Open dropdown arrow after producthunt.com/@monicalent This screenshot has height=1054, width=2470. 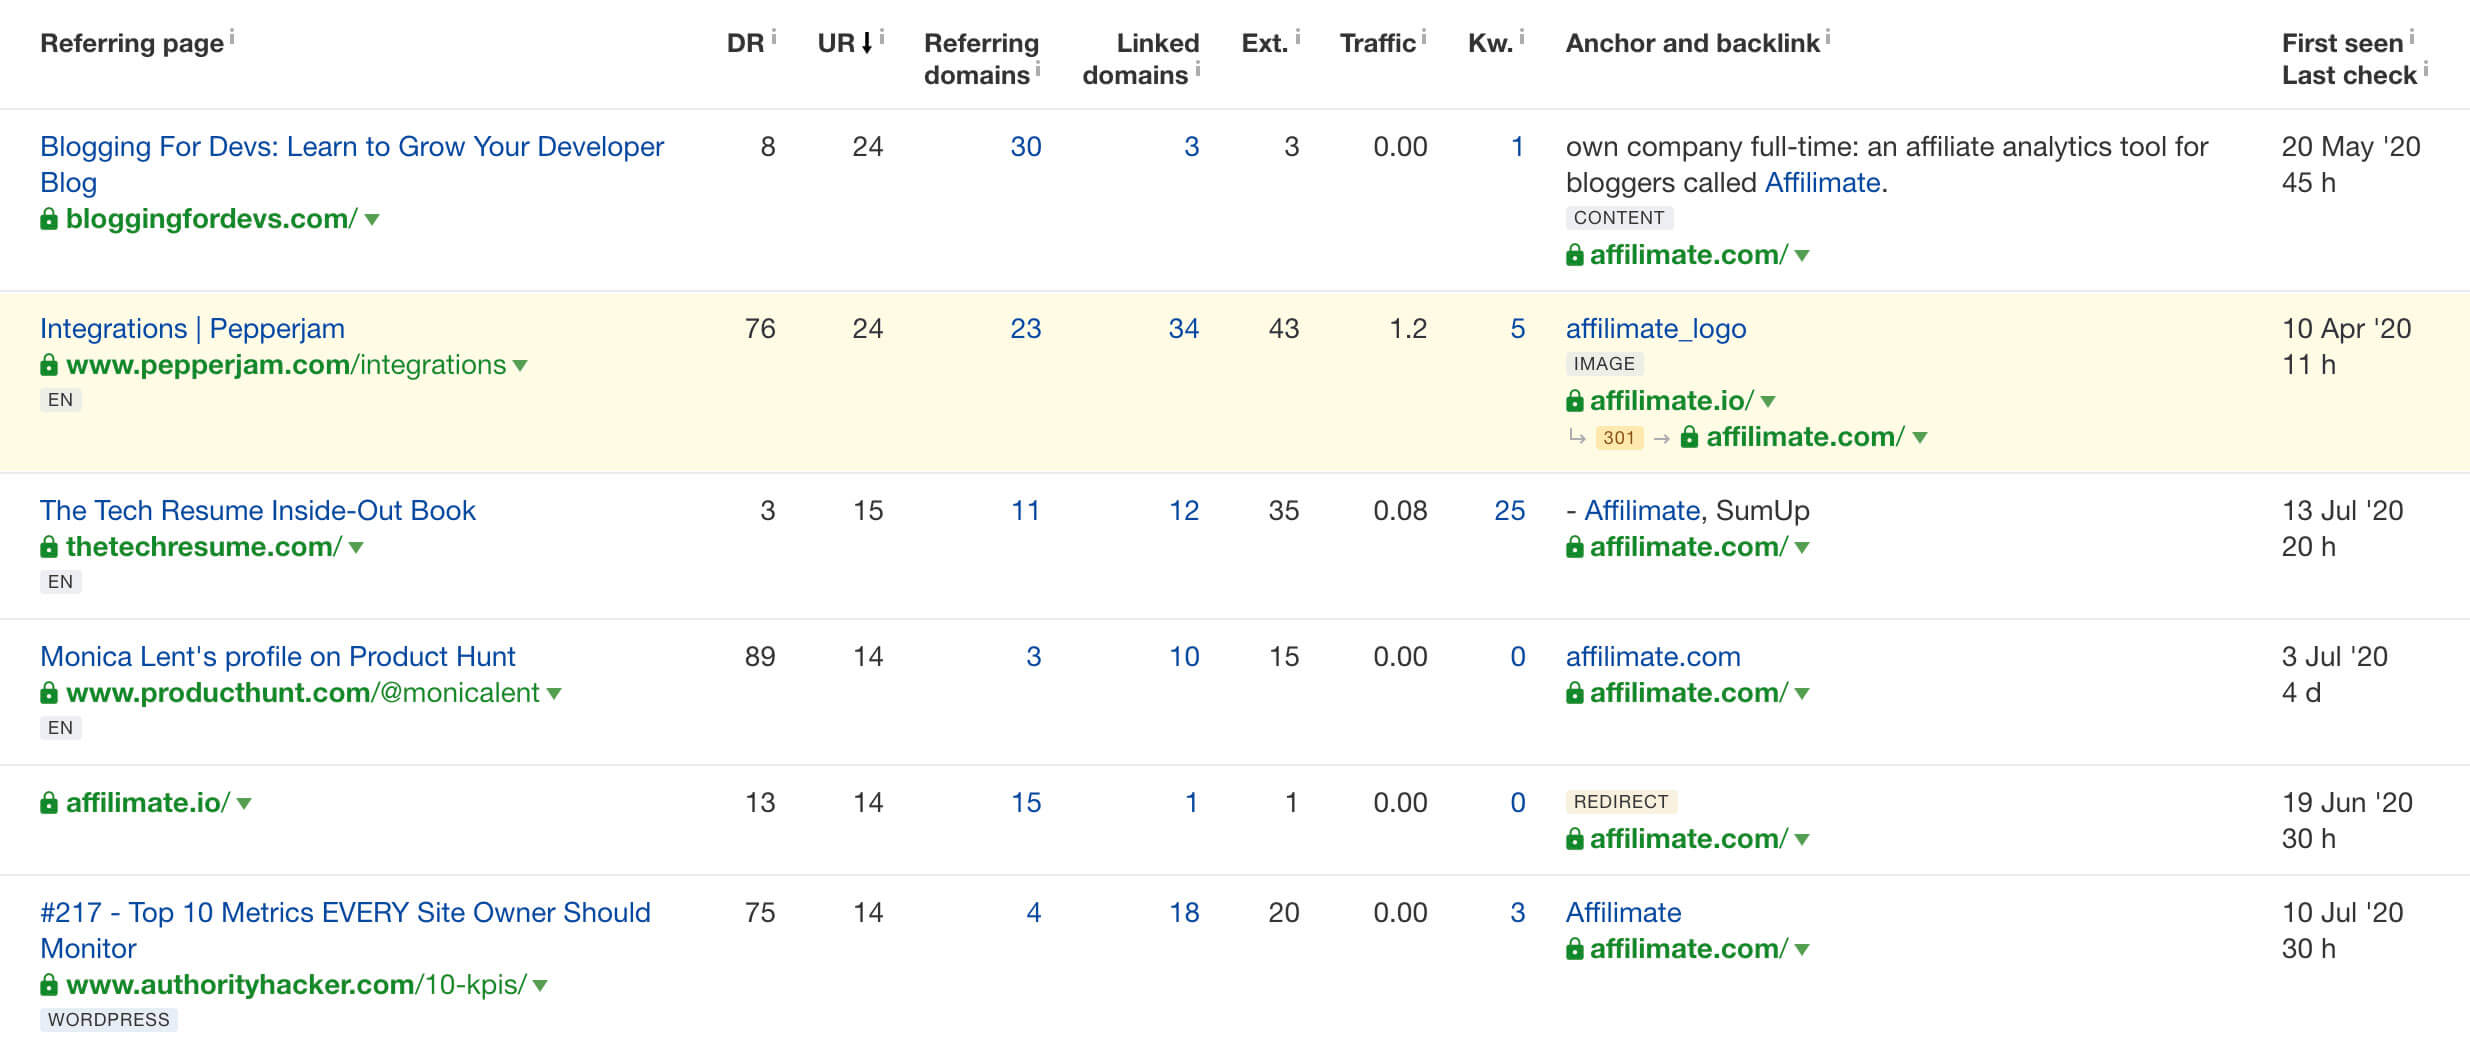pyautogui.click(x=554, y=693)
